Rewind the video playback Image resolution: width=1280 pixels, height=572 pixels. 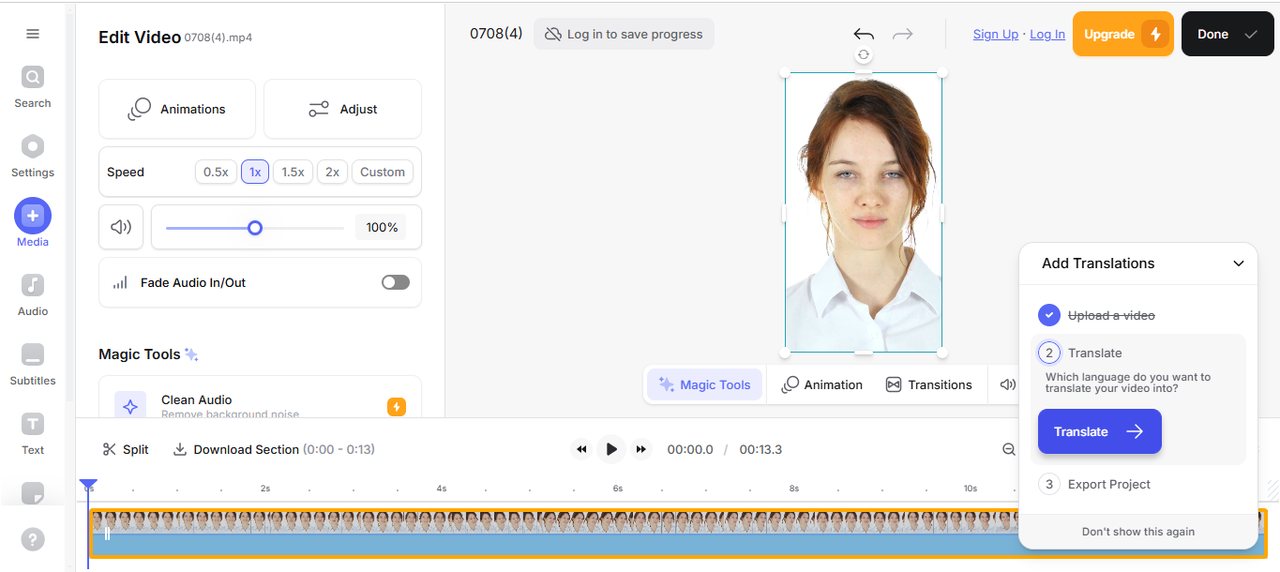coord(581,450)
